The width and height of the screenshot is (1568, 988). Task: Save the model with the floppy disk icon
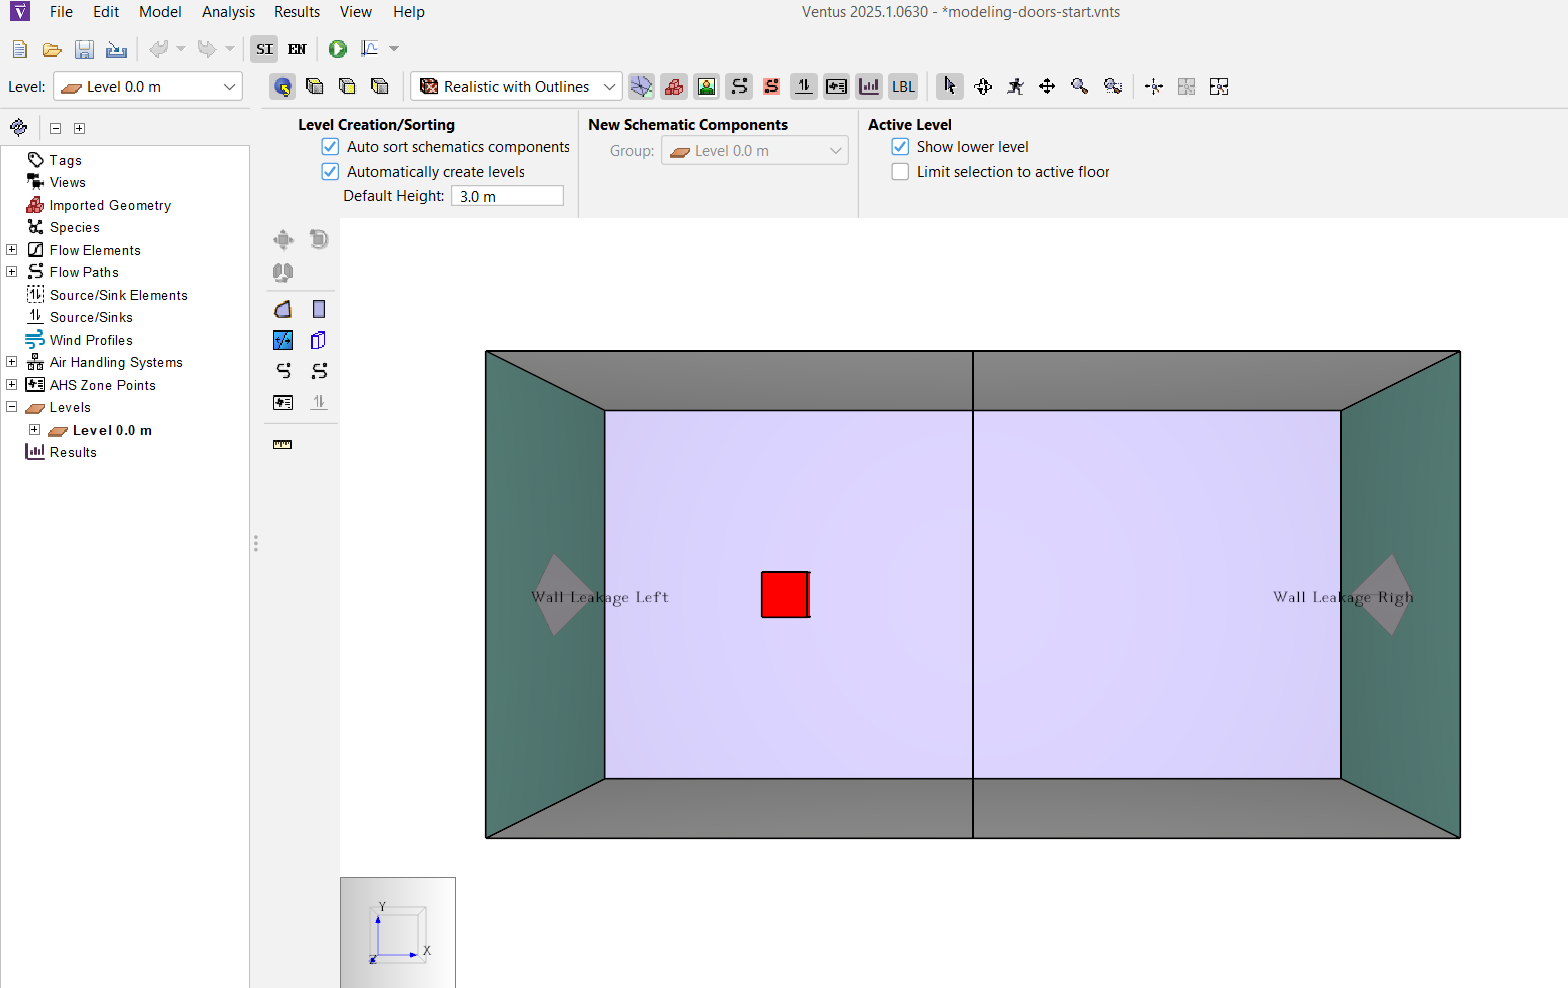pyautogui.click(x=84, y=49)
